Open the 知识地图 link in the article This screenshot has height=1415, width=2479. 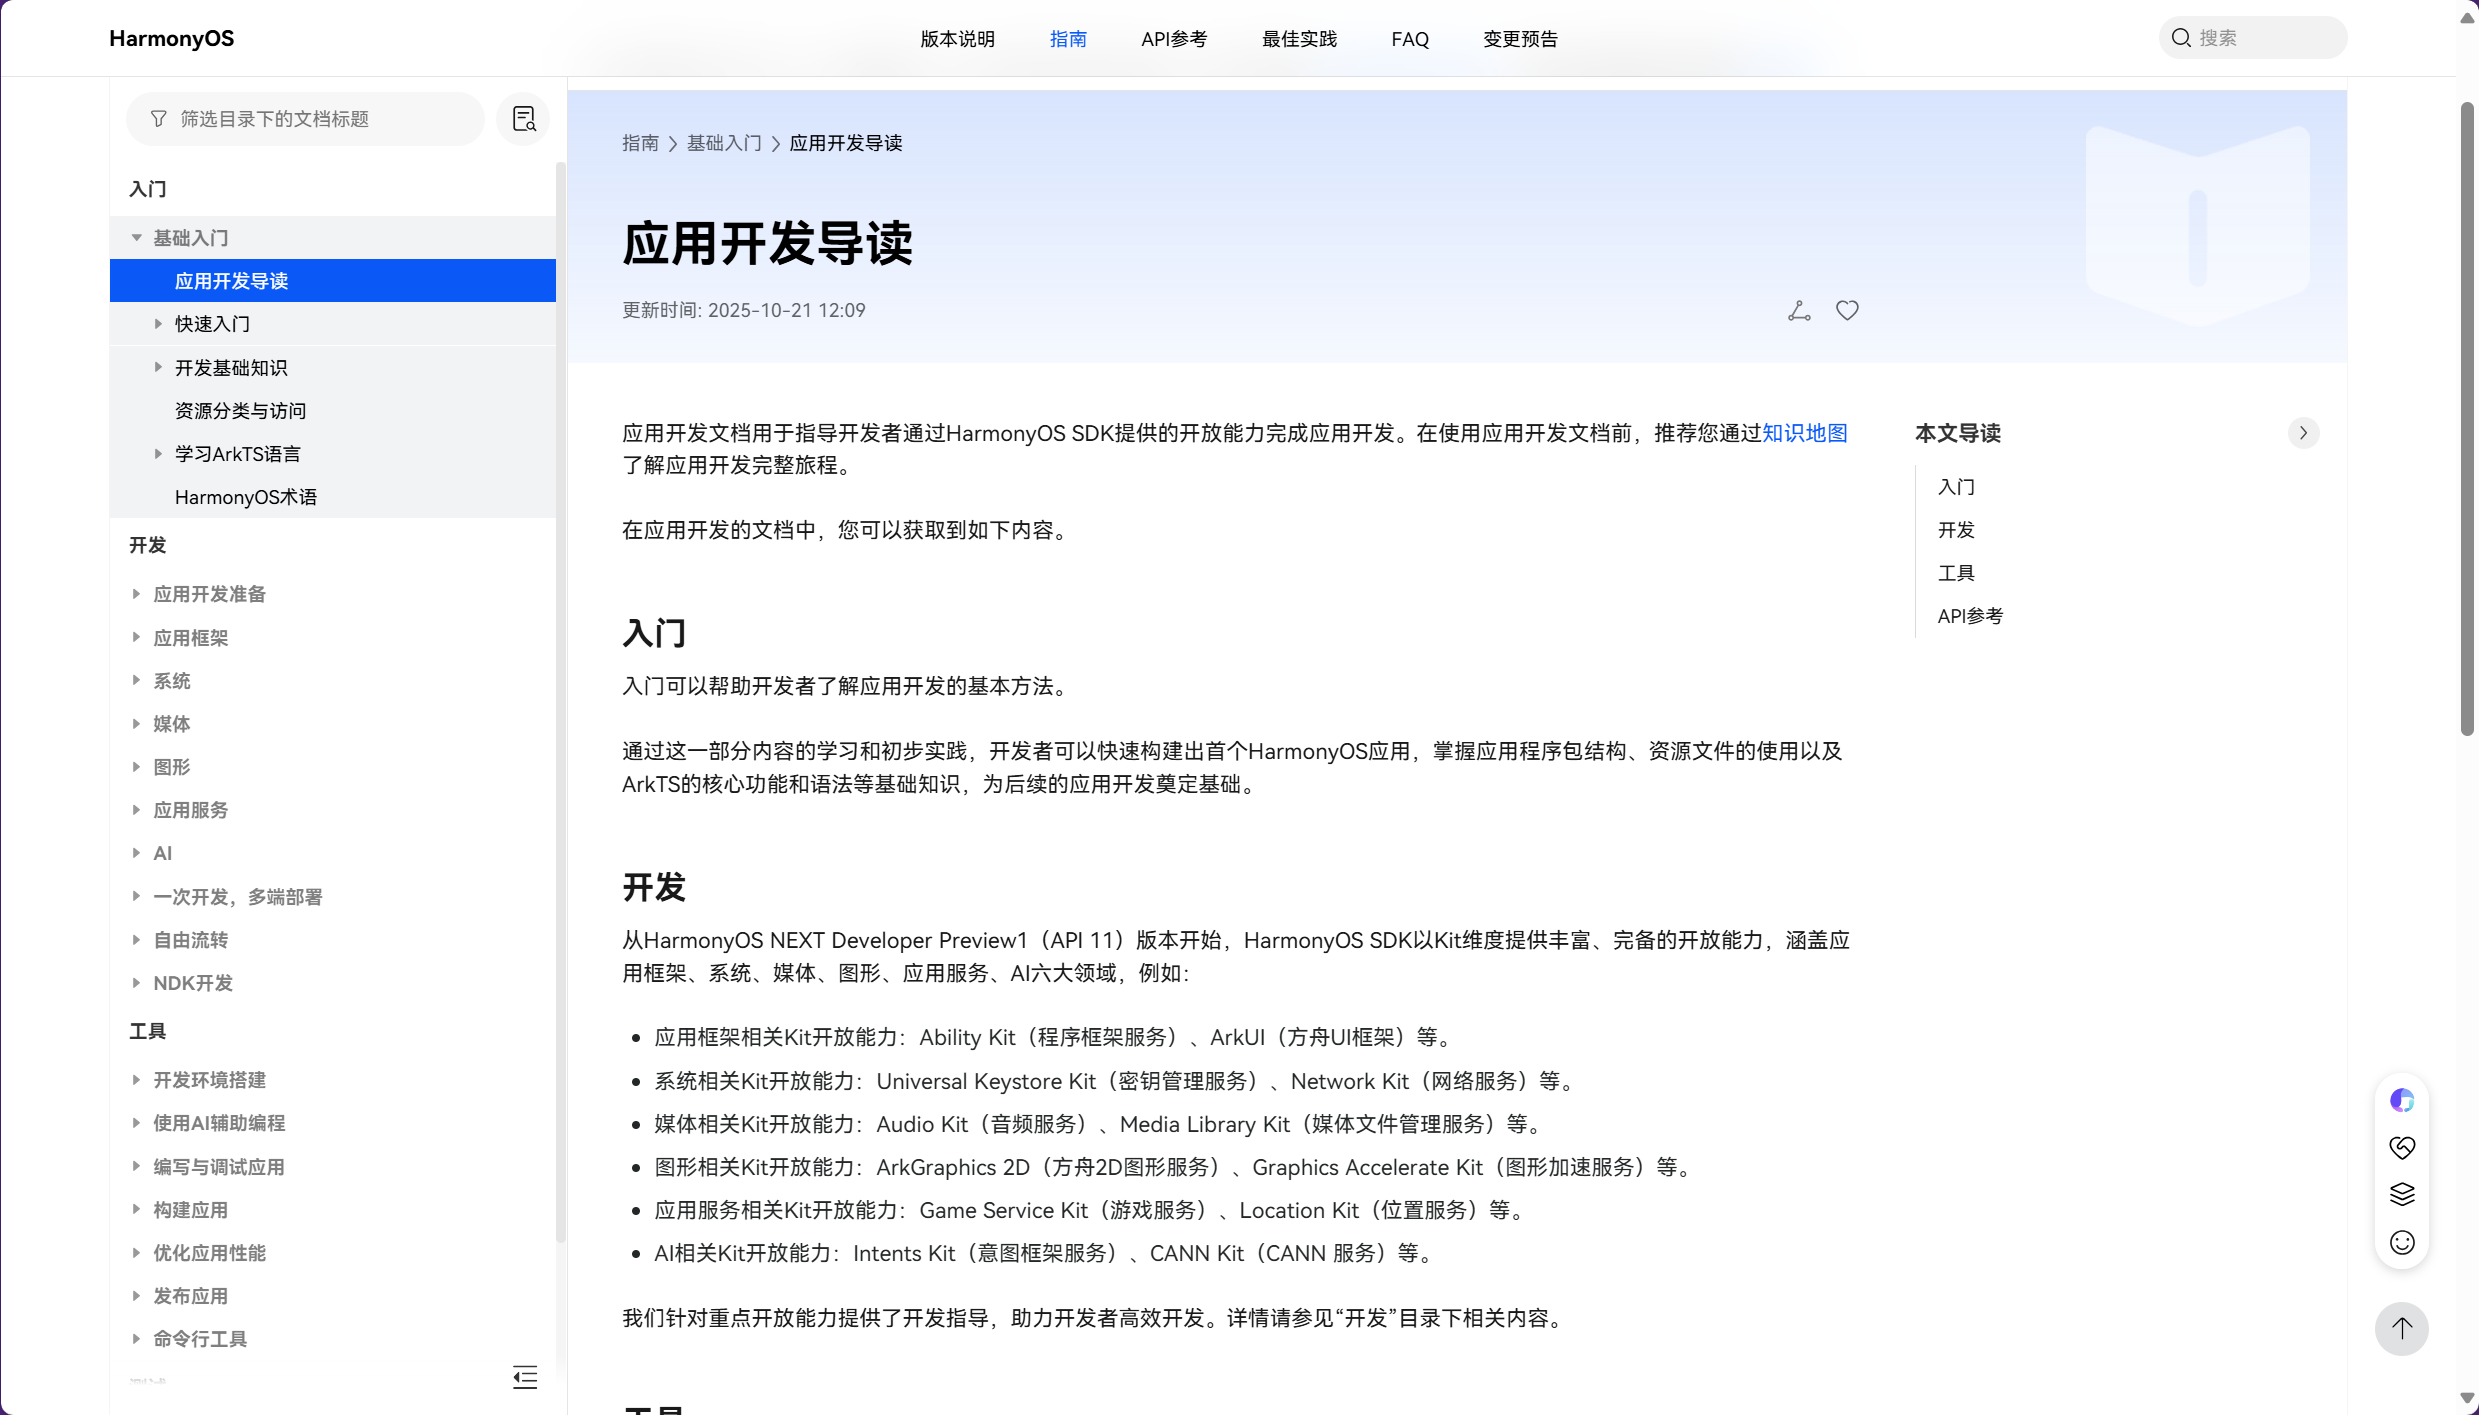point(1804,432)
